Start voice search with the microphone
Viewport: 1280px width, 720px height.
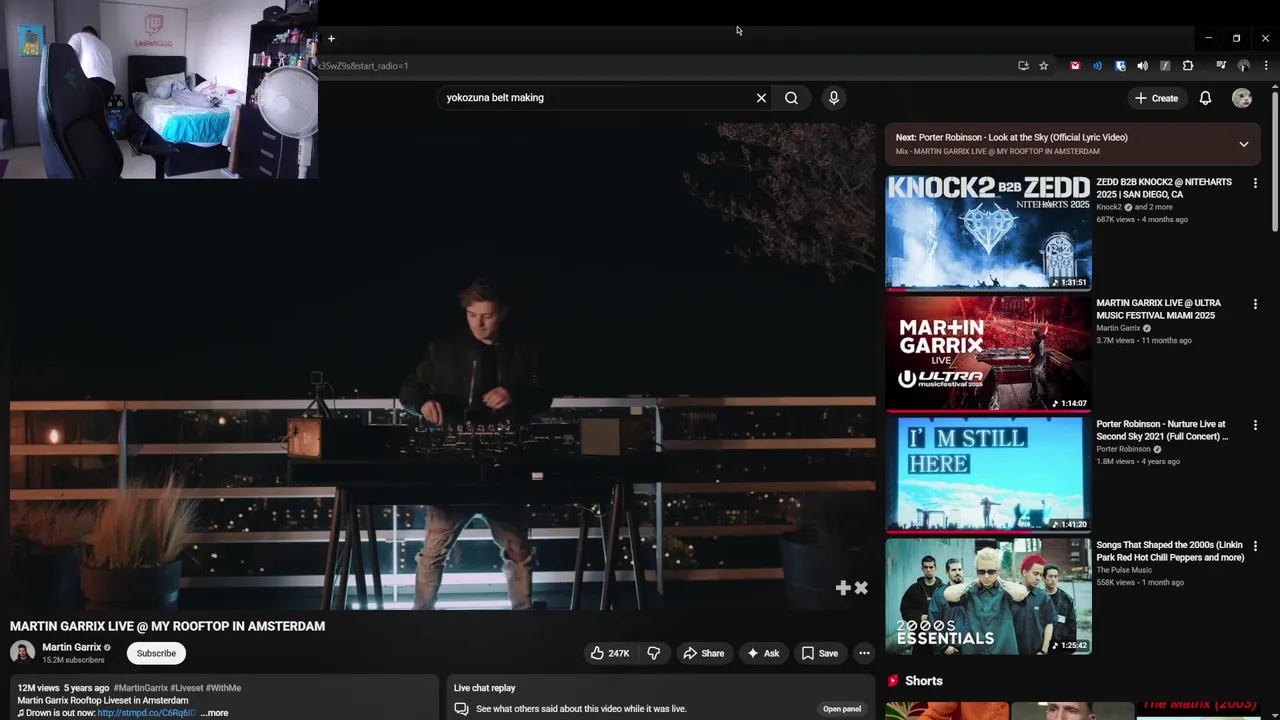click(x=834, y=98)
